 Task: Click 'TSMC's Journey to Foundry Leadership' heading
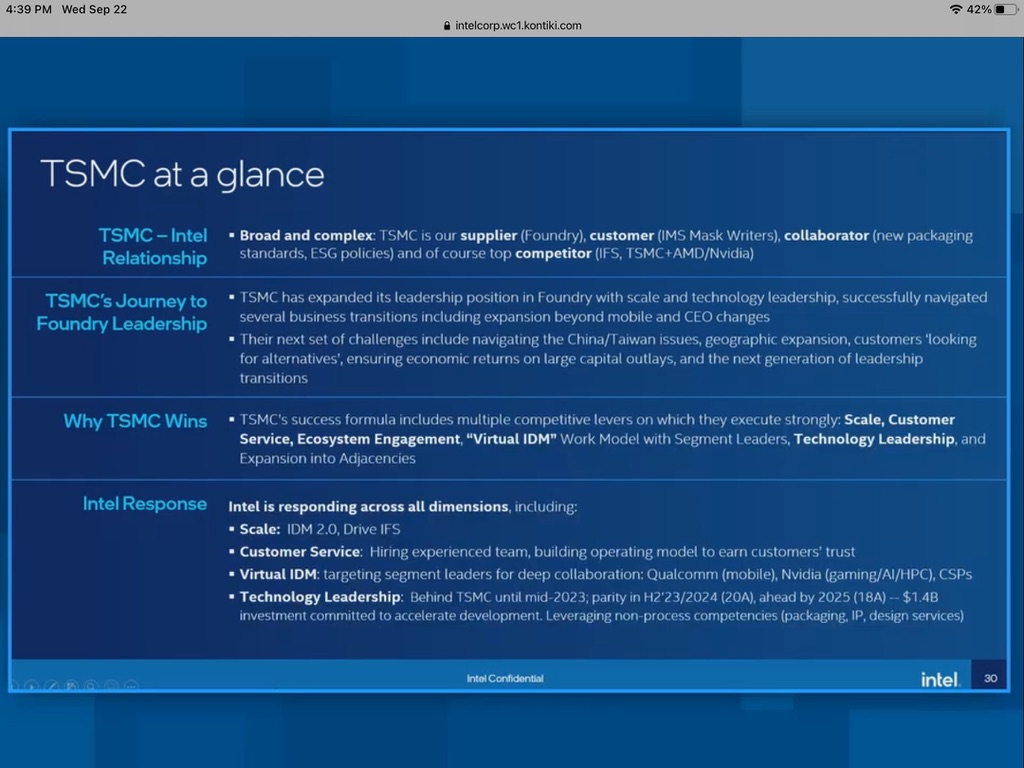coord(122,312)
